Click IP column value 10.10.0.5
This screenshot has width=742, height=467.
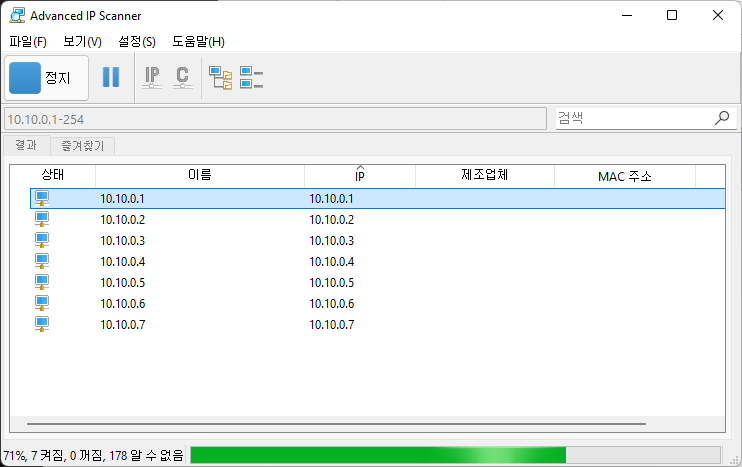pos(331,282)
